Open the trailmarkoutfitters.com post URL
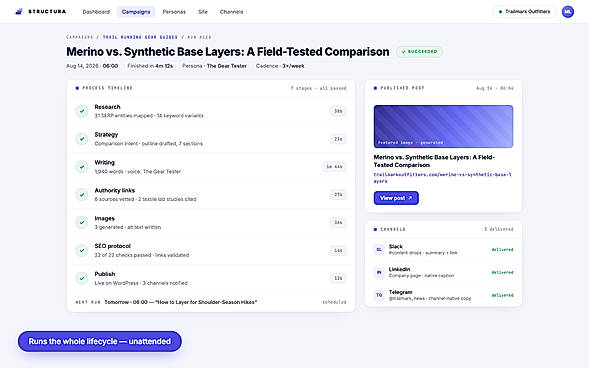 point(443,178)
